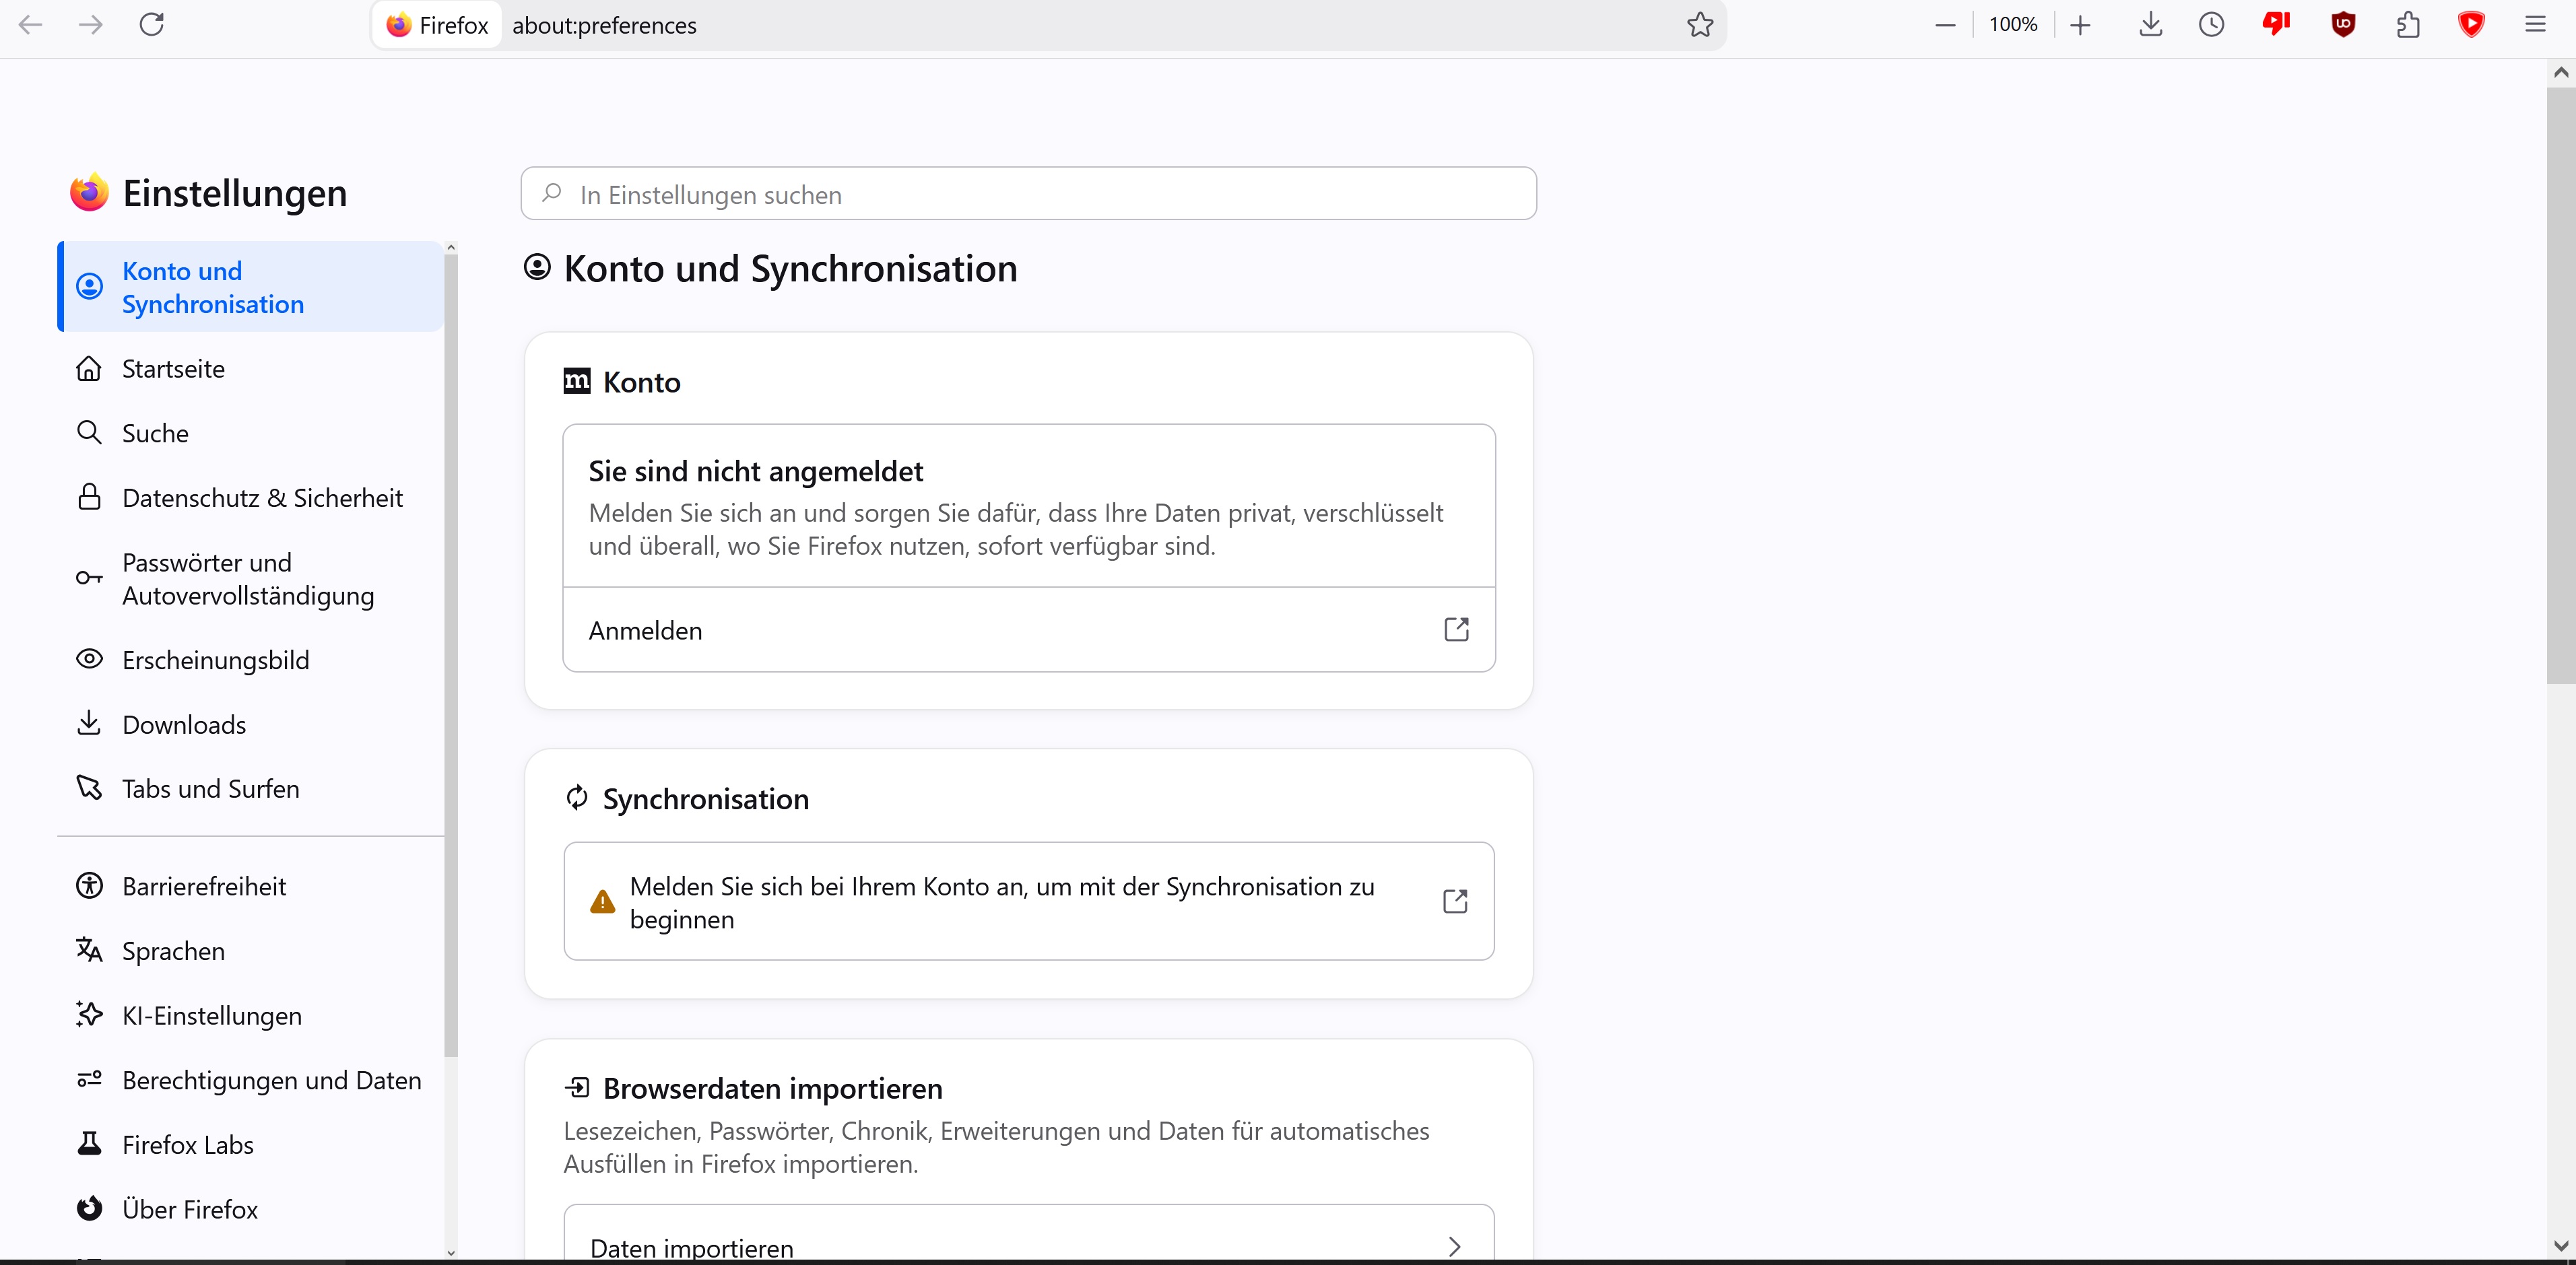The image size is (2576, 1265).
Task: Click the Firefox identity badge in address bar
Action: (437, 25)
